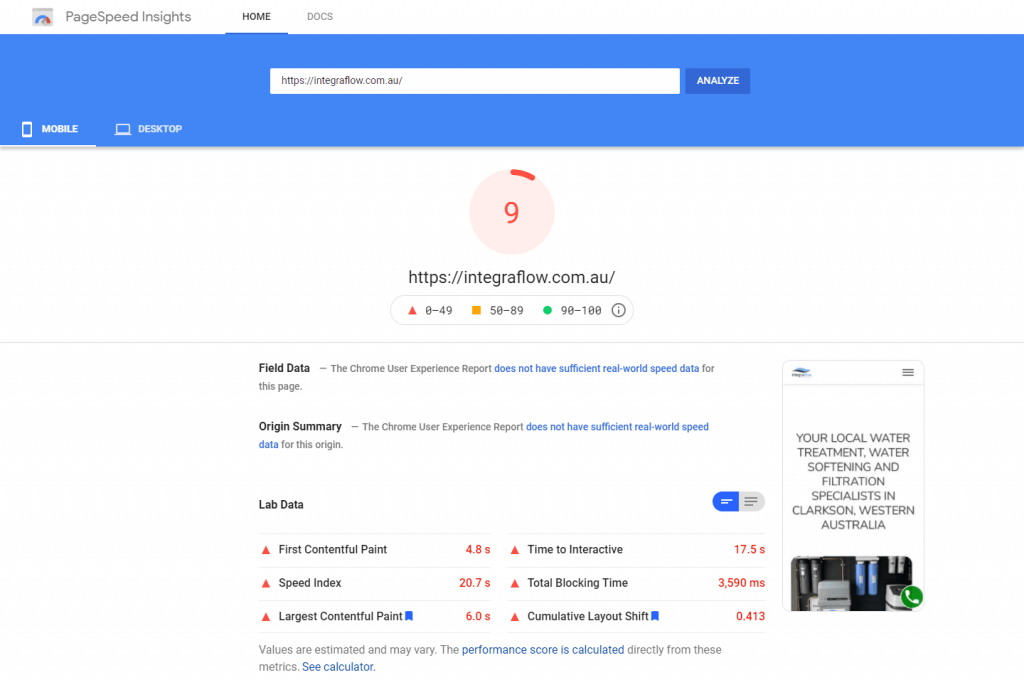Click the orange square in the score legend
This screenshot has width=1024, height=680.
(478, 310)
